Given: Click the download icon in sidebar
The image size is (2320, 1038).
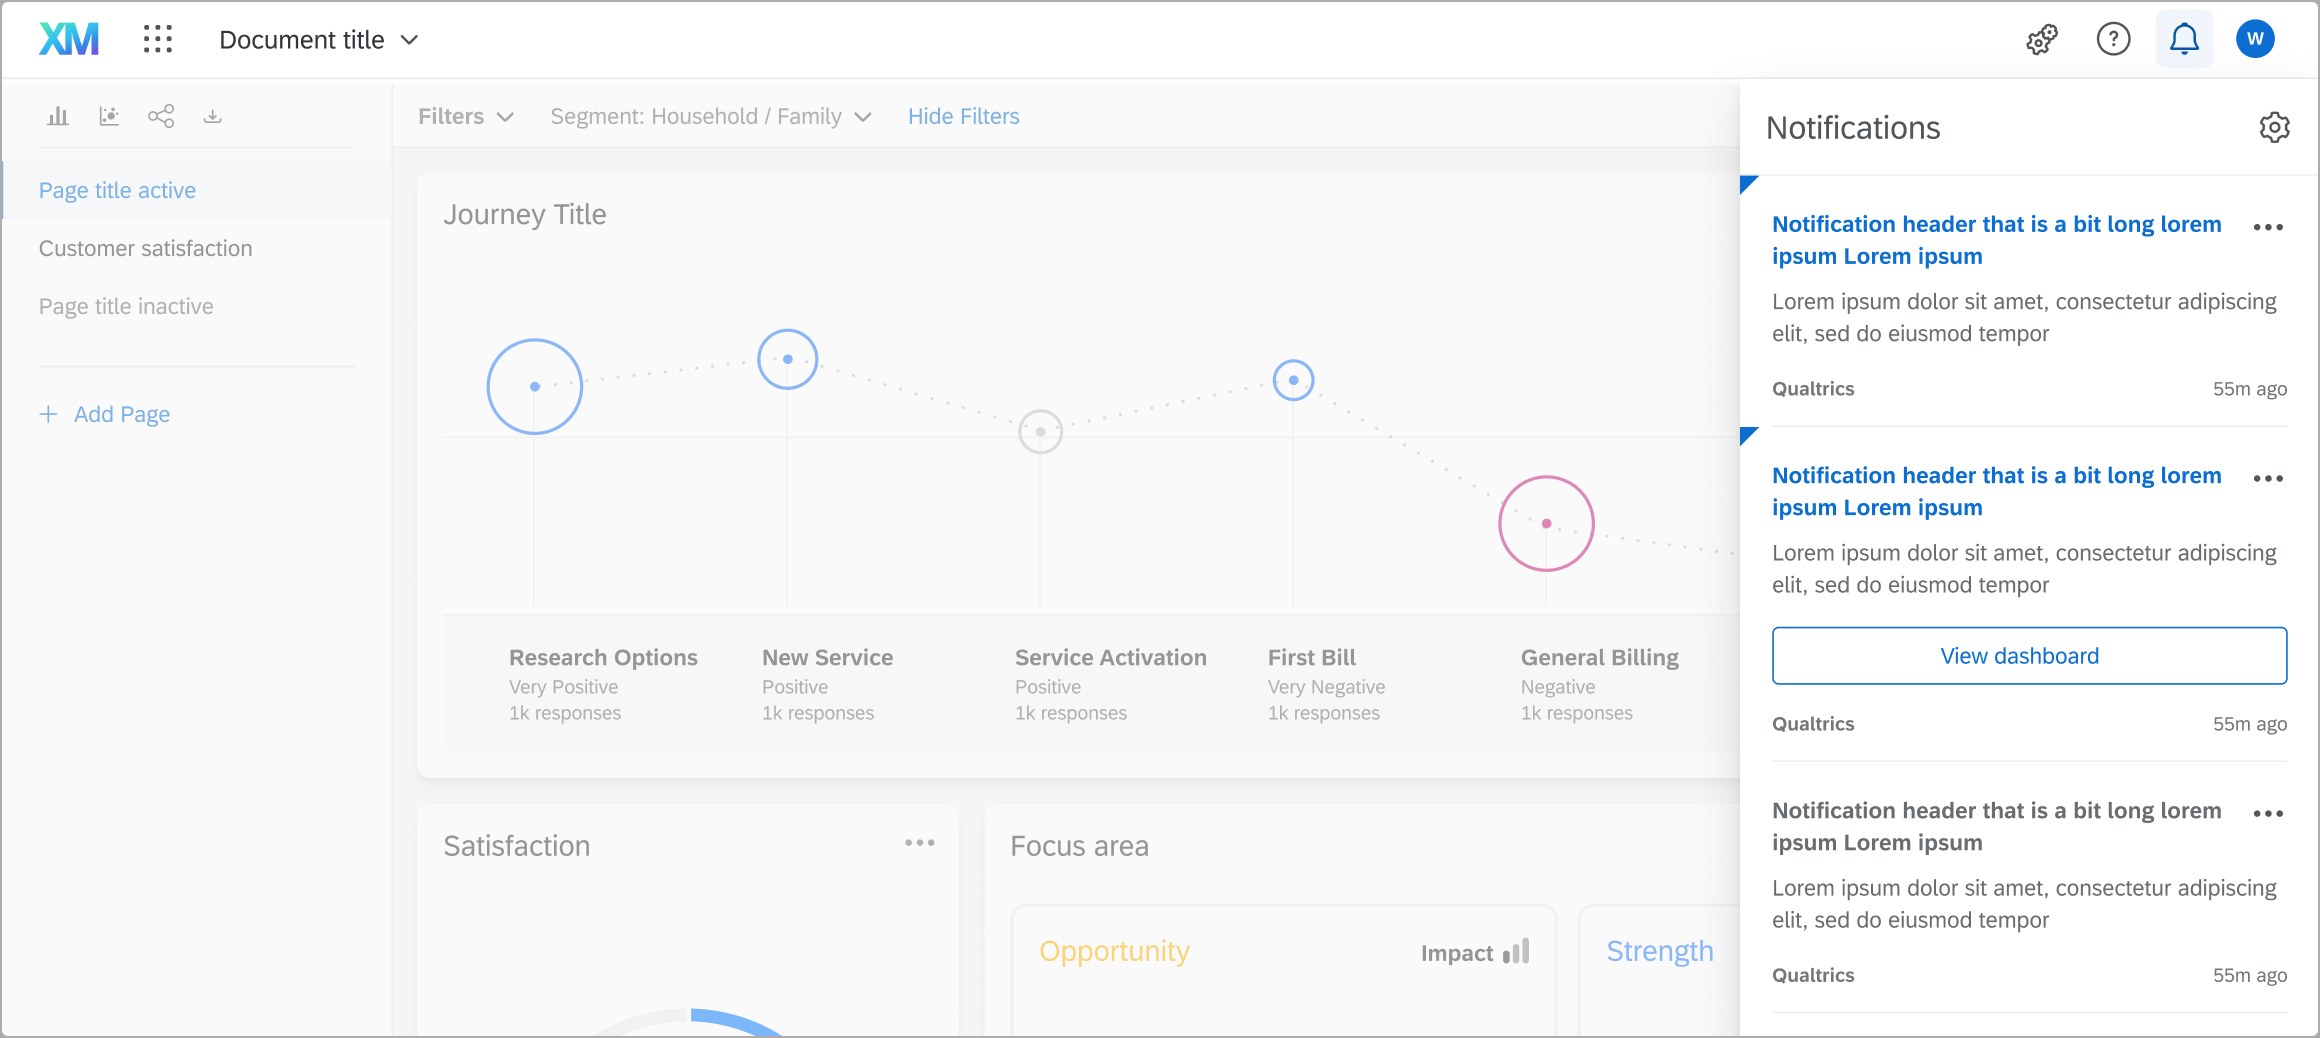Looking at the screenshot, I should tap(212, 116).
